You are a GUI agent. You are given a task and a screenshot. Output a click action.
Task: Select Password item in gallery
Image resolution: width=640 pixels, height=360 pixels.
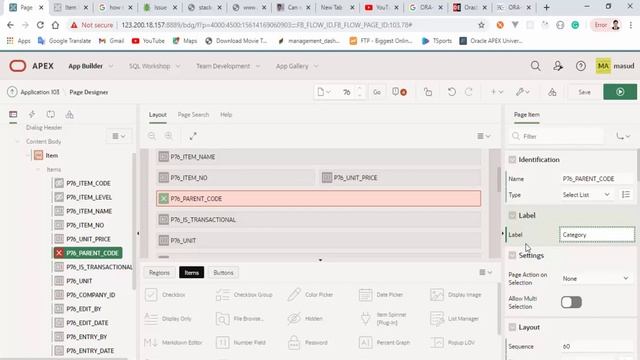tap(308, 342)
